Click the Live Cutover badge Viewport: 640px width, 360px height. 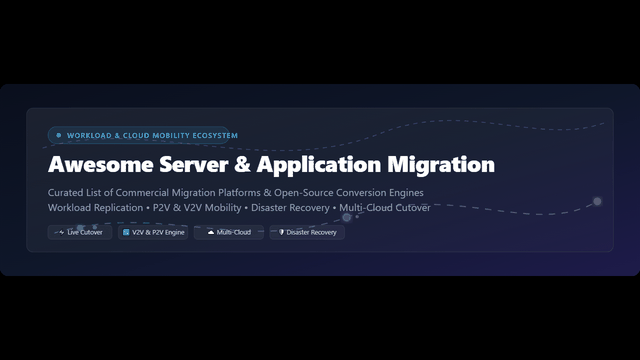[80, 232]
